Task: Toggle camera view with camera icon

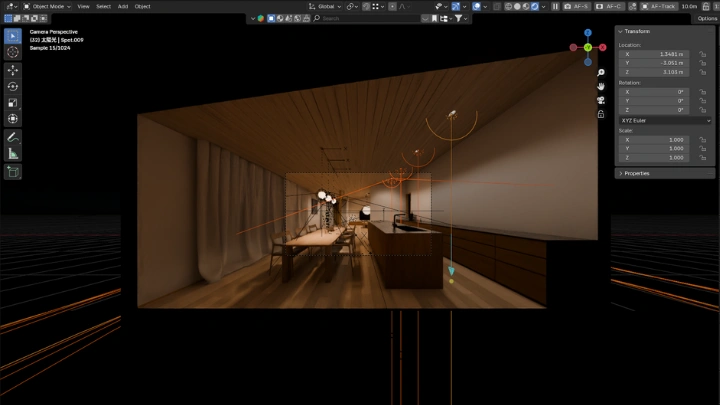Action: (602, 100)
